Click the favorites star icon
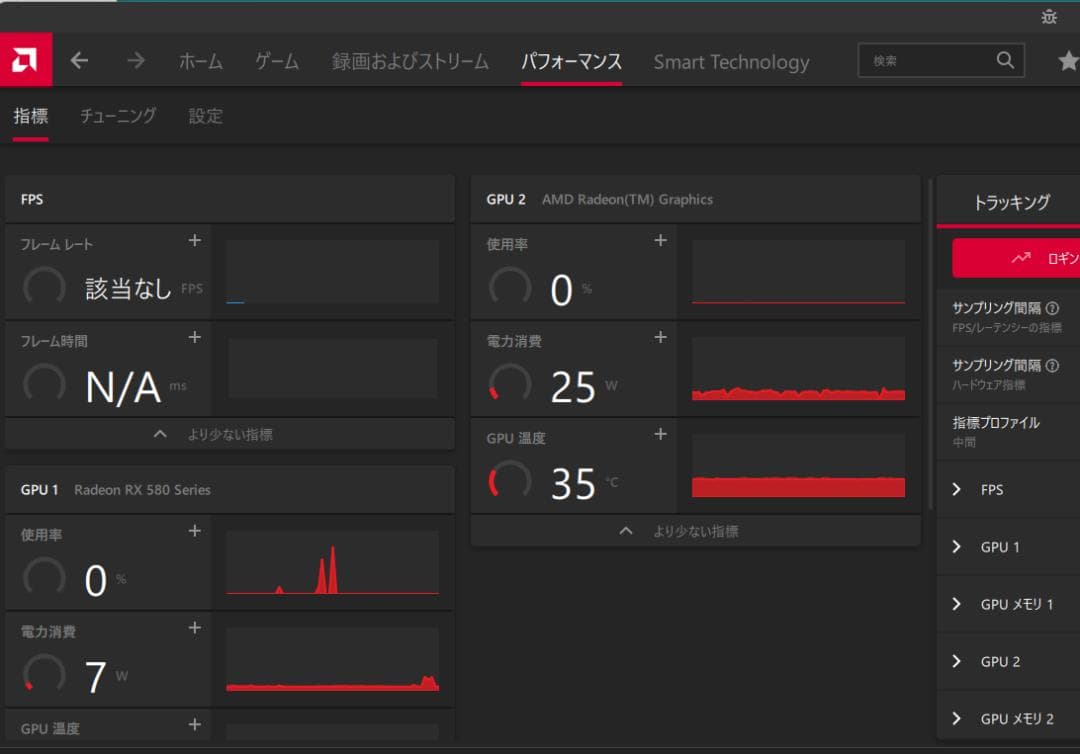1080x754 pixels. [1069, 60]
